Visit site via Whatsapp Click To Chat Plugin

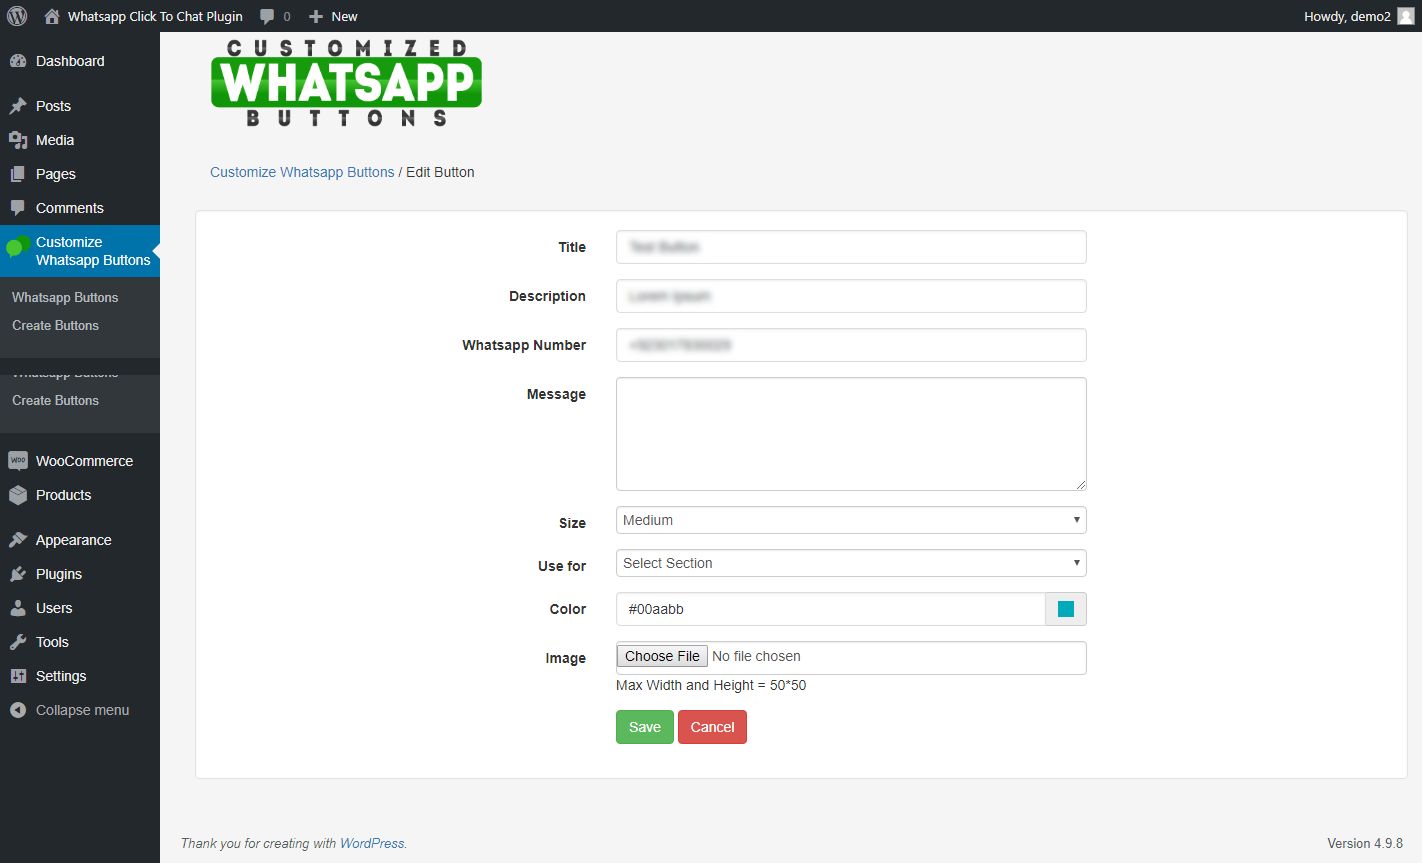[x=144, y=16]
